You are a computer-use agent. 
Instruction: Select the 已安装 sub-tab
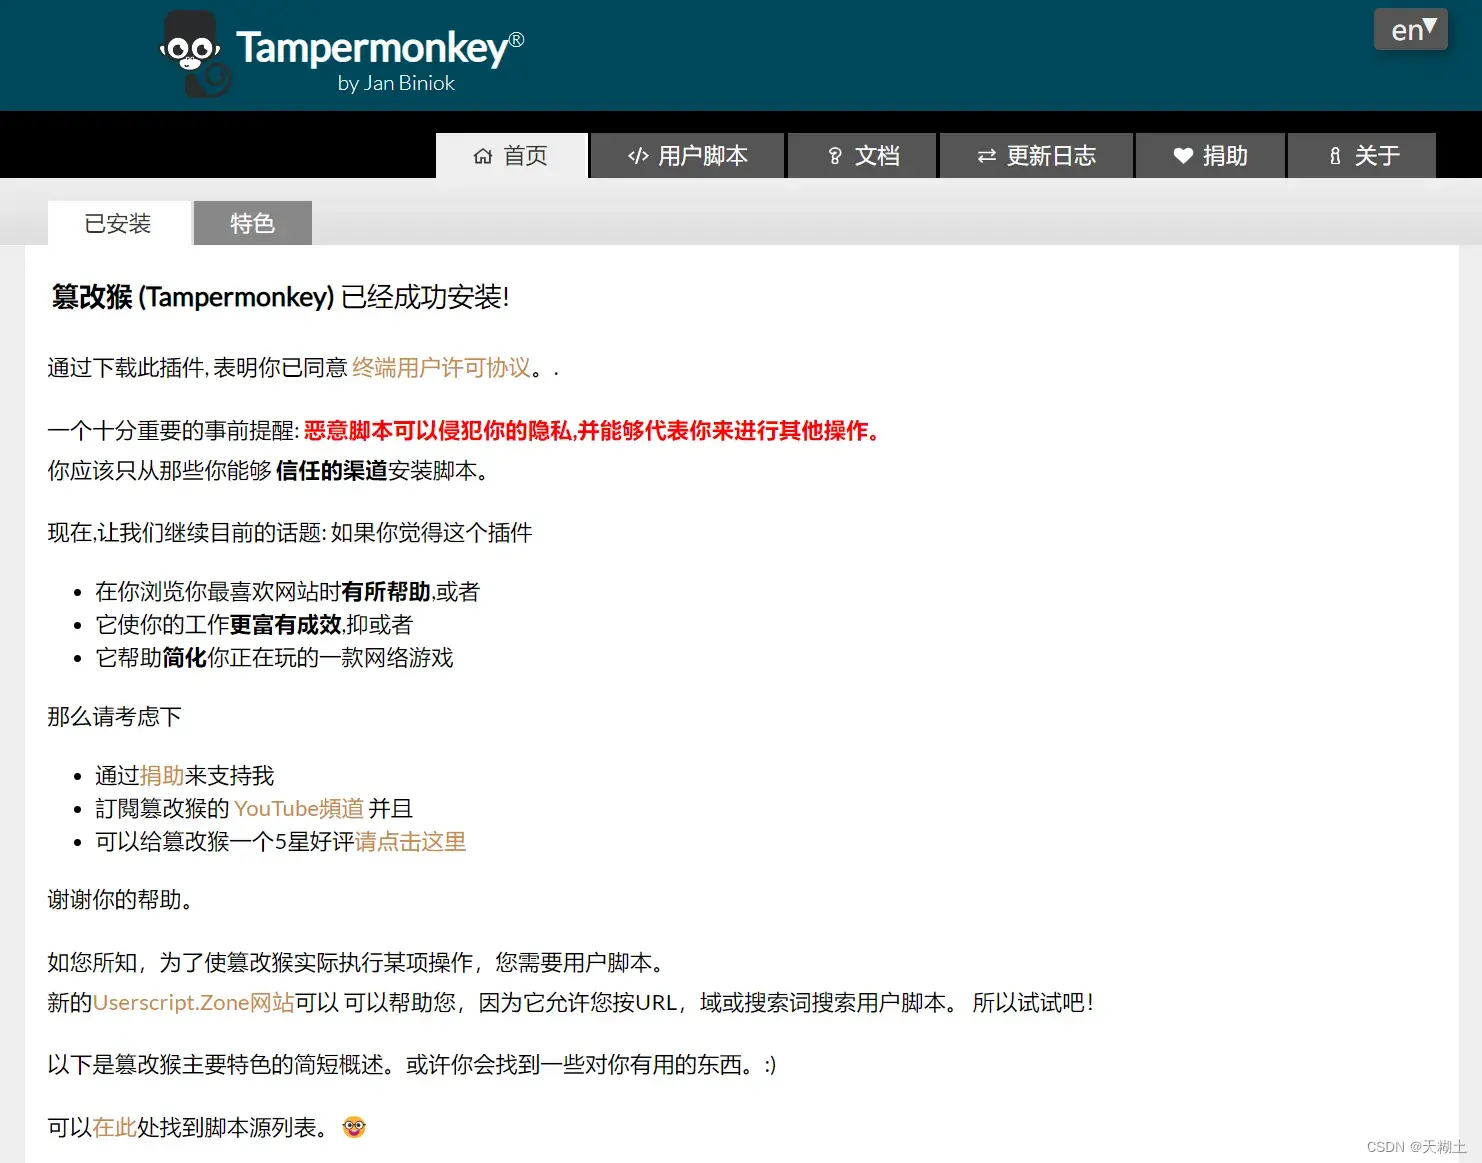pos(119,223)
